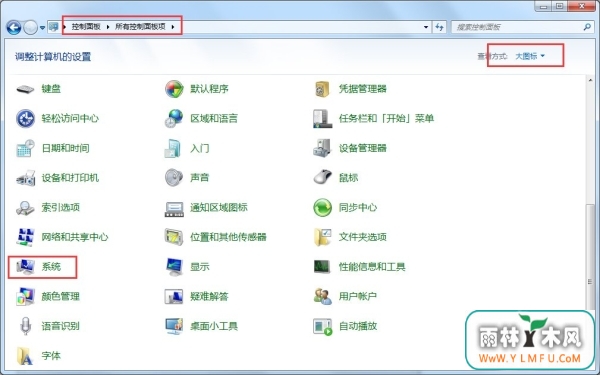Screen dimensions: 600x375
Task: Open the 键盘 keyboard icon
Action: [x=25, y=89]
